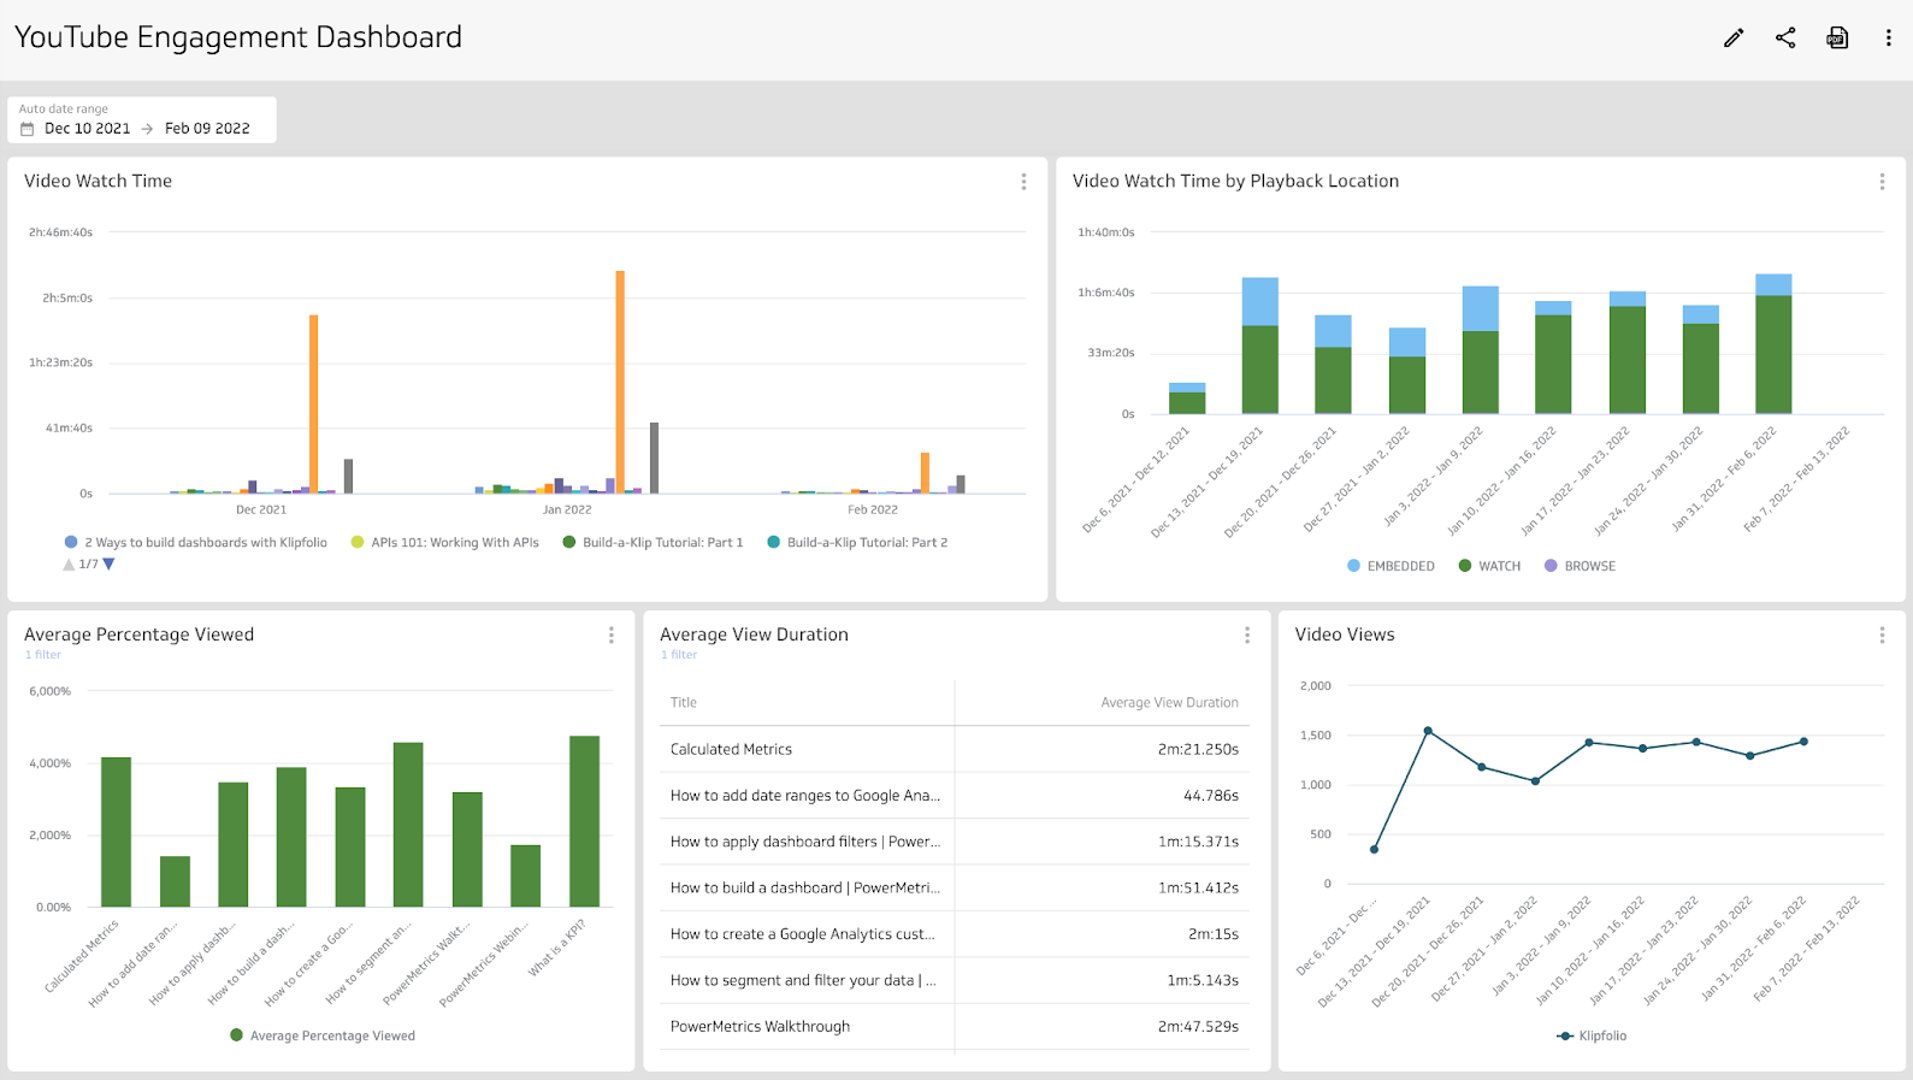Open the Video Watch Time panel options menu

(1023, 181)
